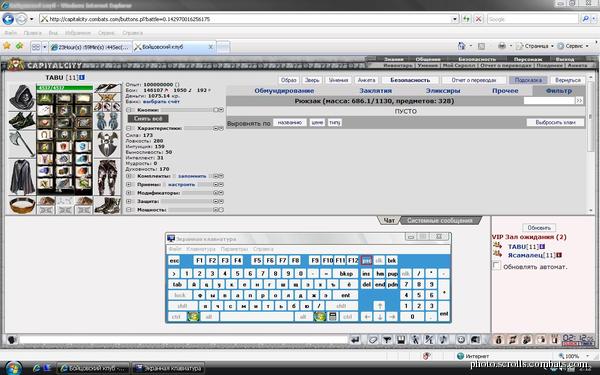Viewport: 600px width, 375px height.
Task: Open smileys with the smiley face icon
Action: (x=461, y=340)
